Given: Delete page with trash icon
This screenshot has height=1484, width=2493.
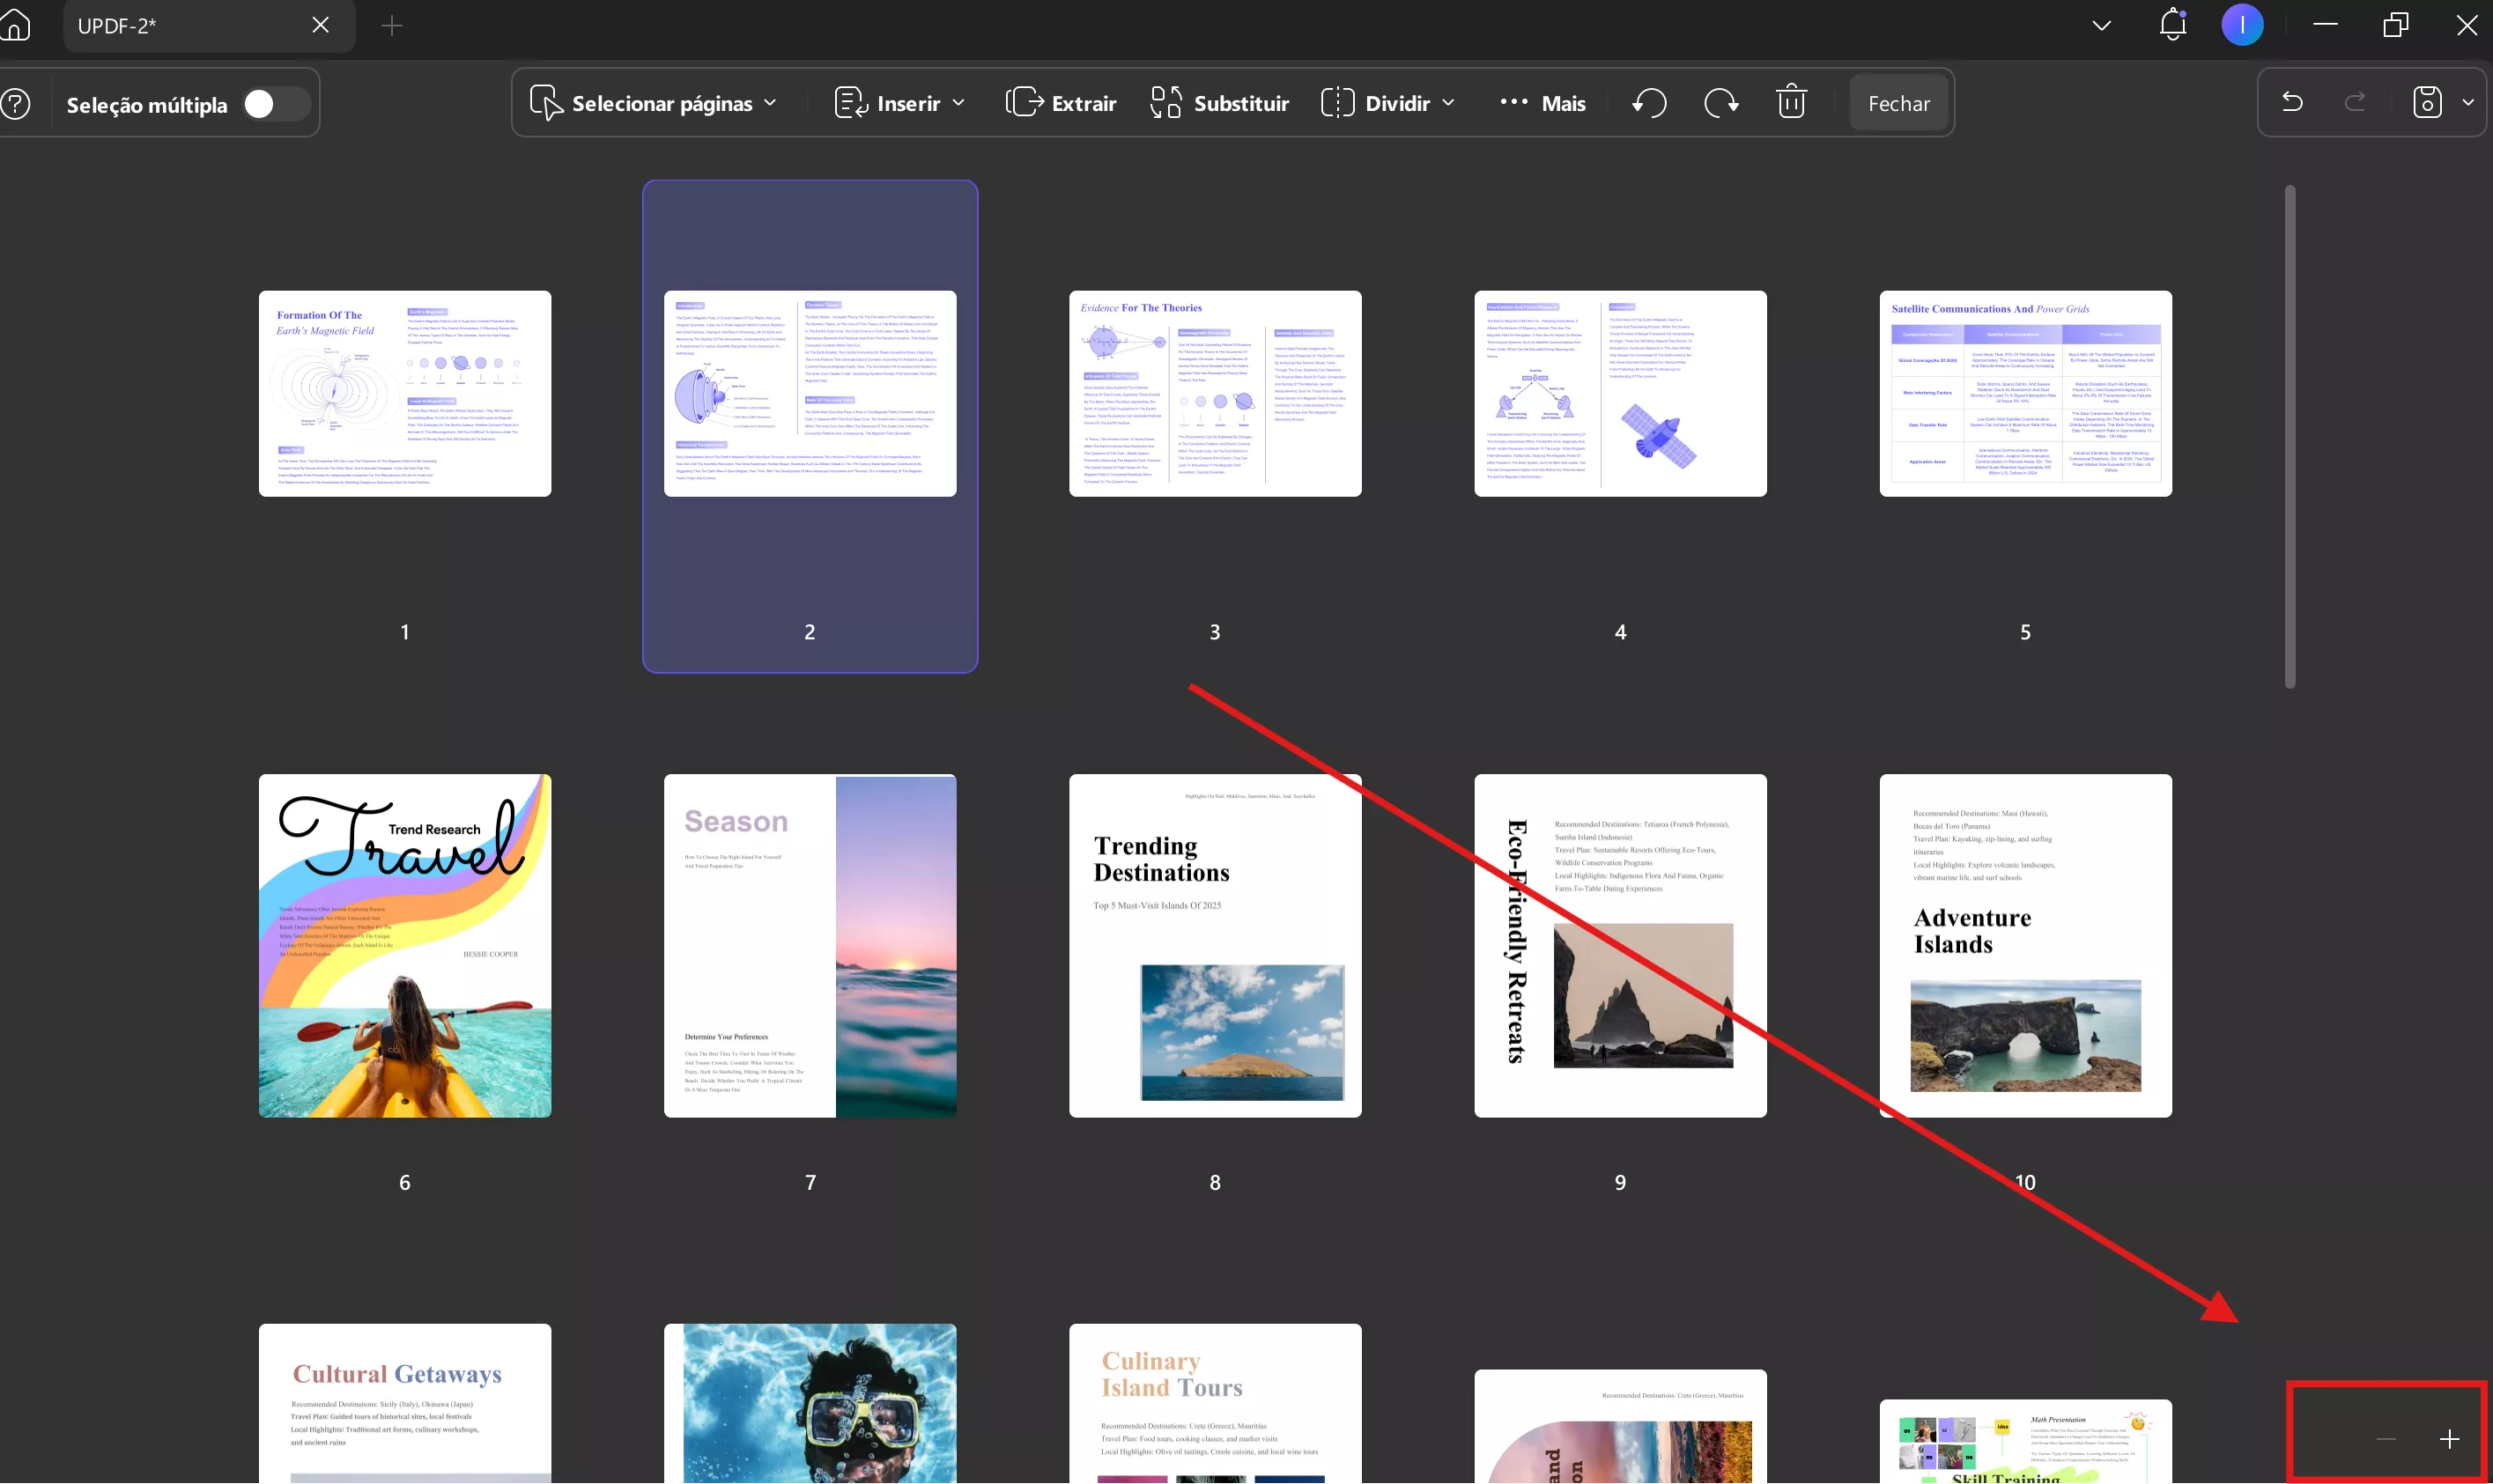Looking at the screenshot, I should [x=1791, y=103].
